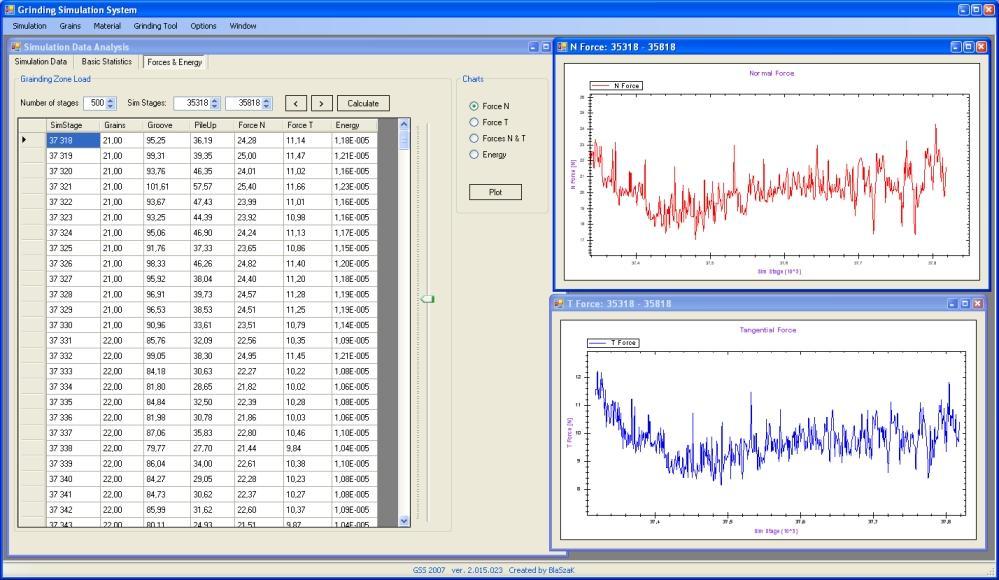
Task: Go to next stage range with > button
Action: tap(321, 103)
